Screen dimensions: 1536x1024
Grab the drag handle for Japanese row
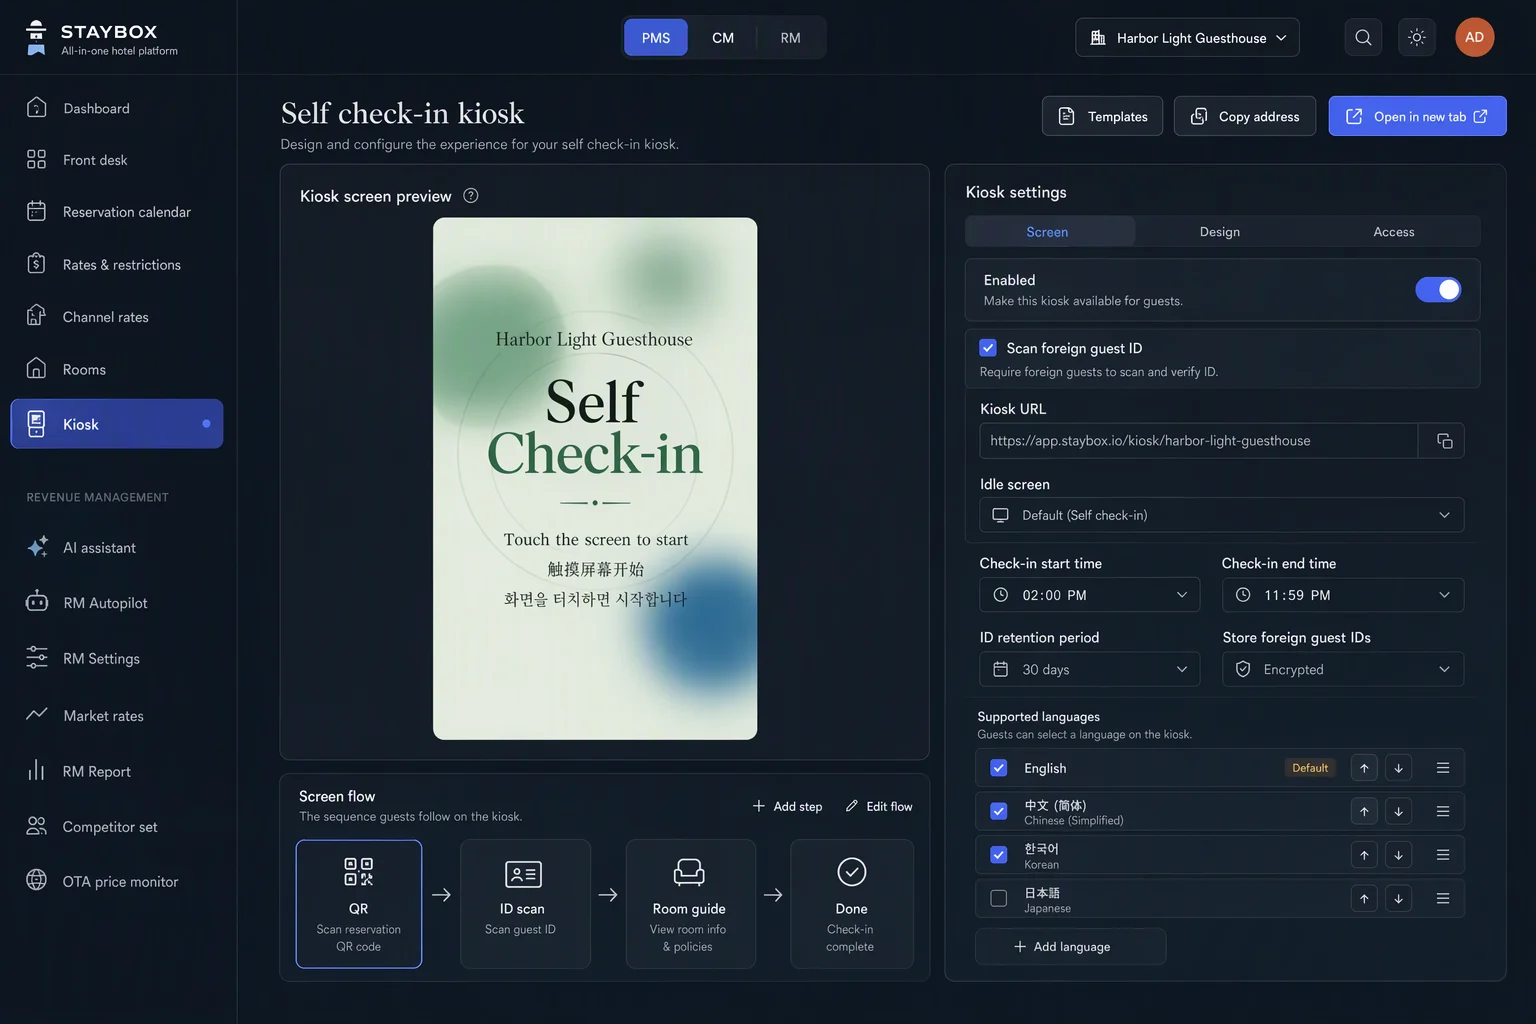pyautogui.click(x=1443, y=899)
